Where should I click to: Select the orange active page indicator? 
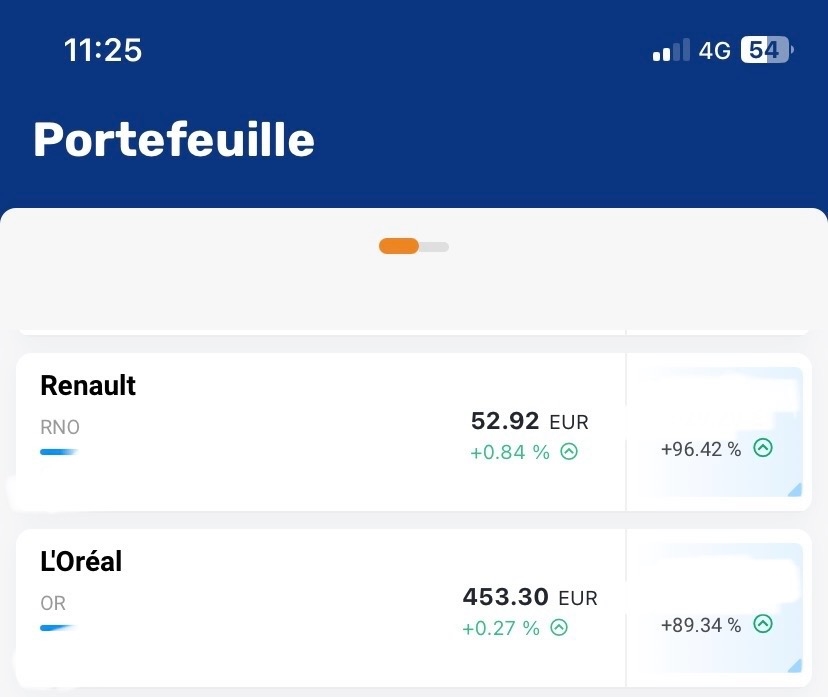(x=398, y=246)
